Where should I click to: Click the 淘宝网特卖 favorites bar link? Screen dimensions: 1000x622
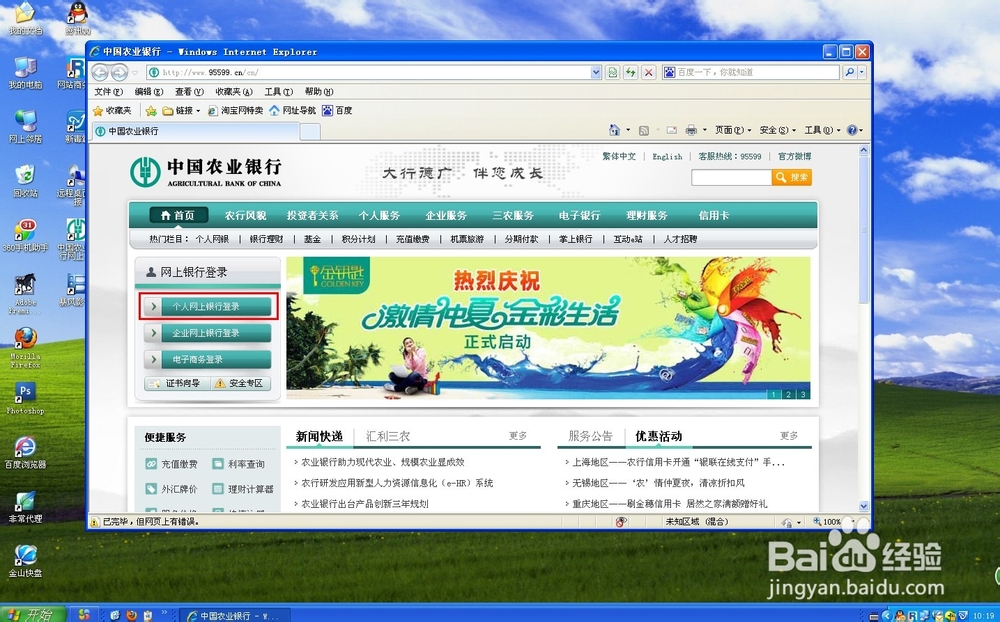coord(235,110)
